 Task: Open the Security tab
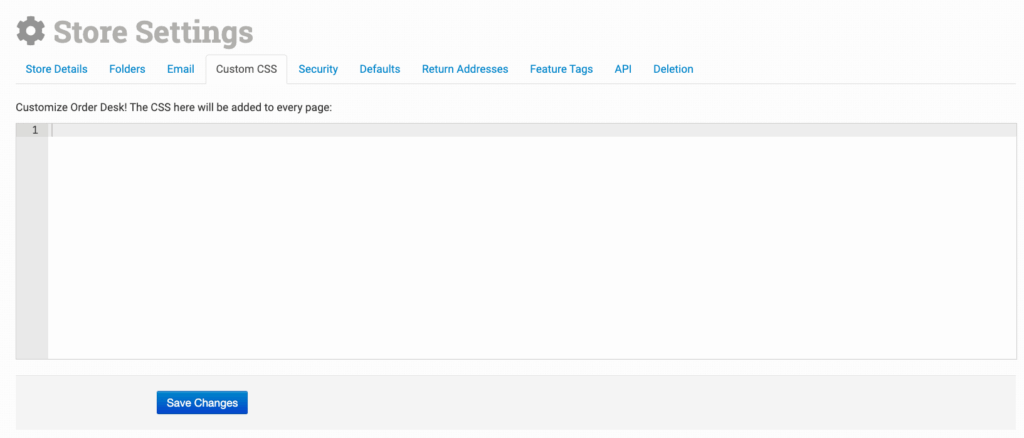coord(318,69)
